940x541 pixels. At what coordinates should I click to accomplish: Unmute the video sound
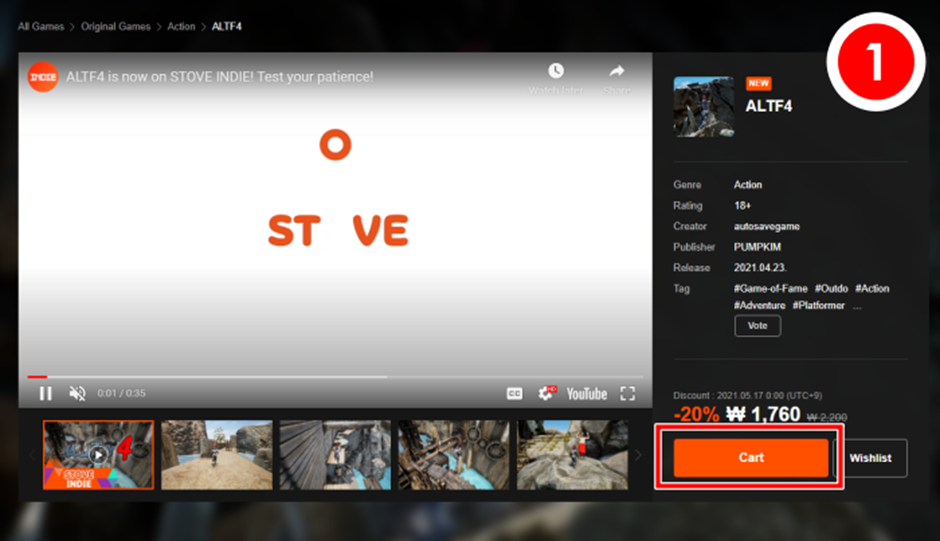point(77,393)
